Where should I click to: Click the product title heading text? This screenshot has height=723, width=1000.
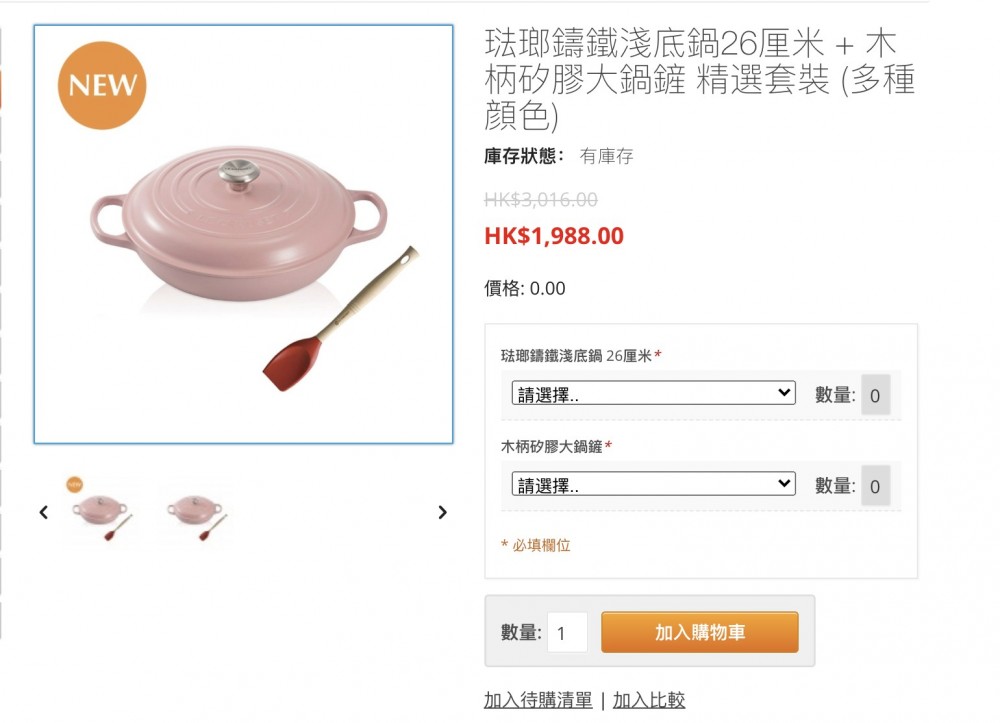click(x=700, y=79)
